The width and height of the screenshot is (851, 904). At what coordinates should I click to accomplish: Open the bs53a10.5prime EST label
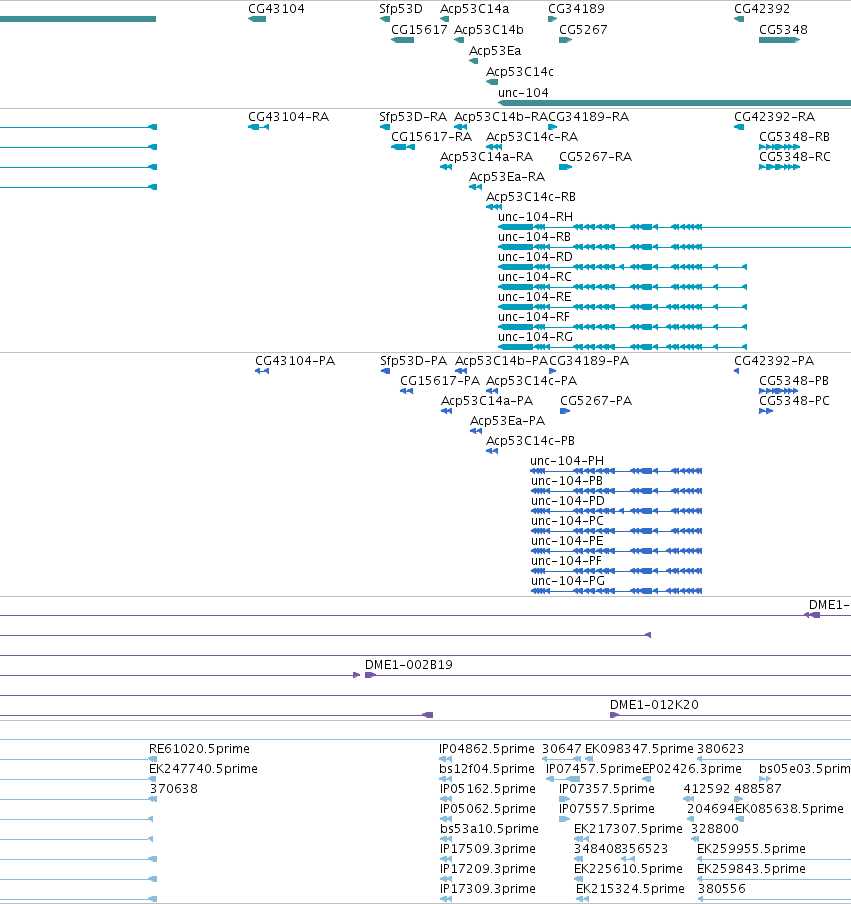pos(489,828)
